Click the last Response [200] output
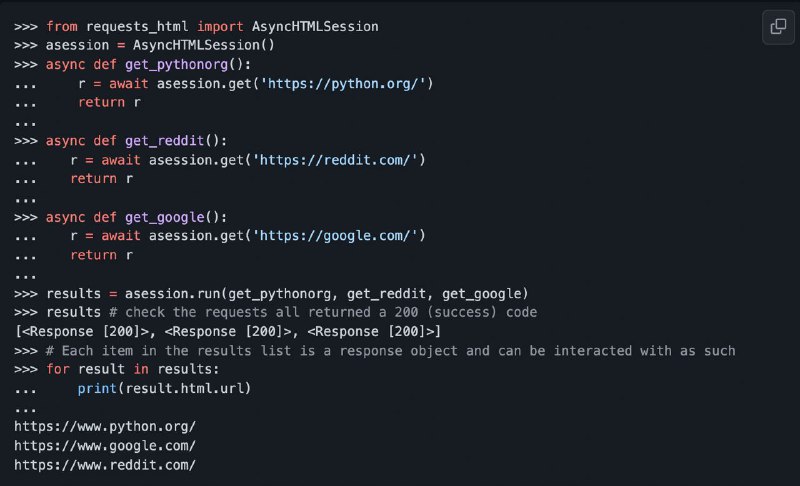Viewport: 800px width, 486px height. 371,331
